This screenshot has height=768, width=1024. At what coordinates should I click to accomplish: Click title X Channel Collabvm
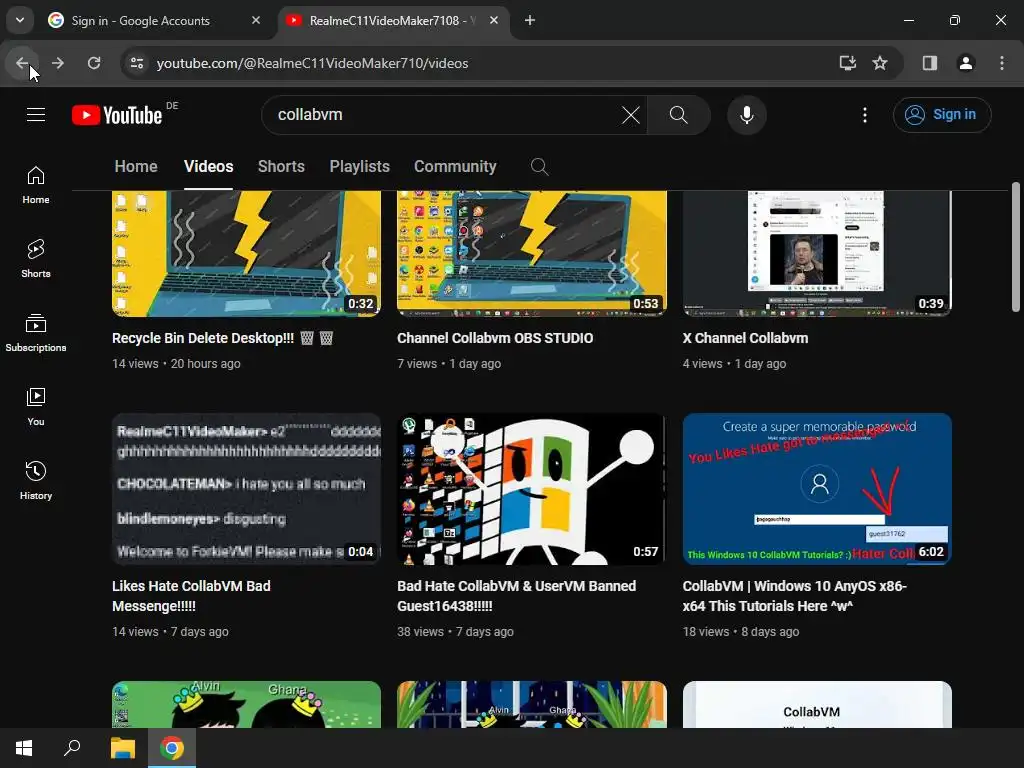tap(745, 338)
